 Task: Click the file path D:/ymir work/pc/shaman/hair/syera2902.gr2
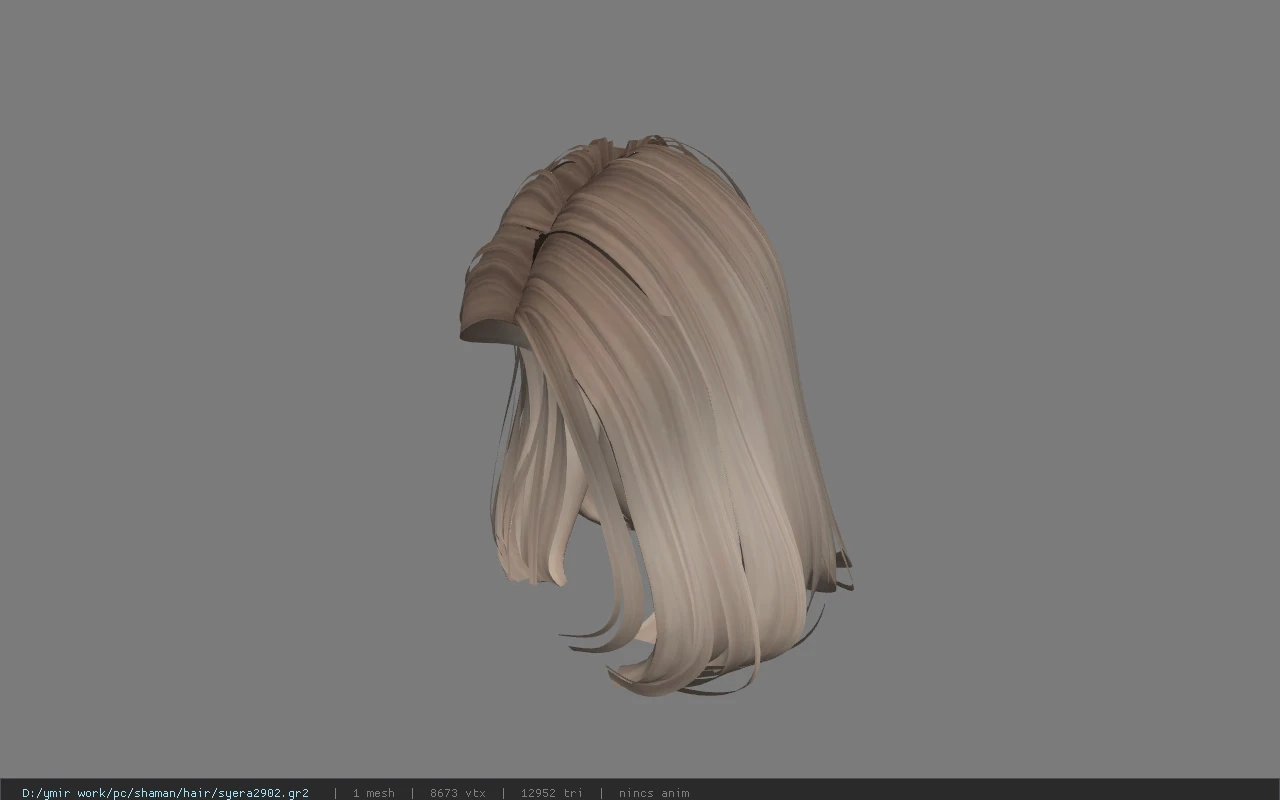click(x=165, y=793)
